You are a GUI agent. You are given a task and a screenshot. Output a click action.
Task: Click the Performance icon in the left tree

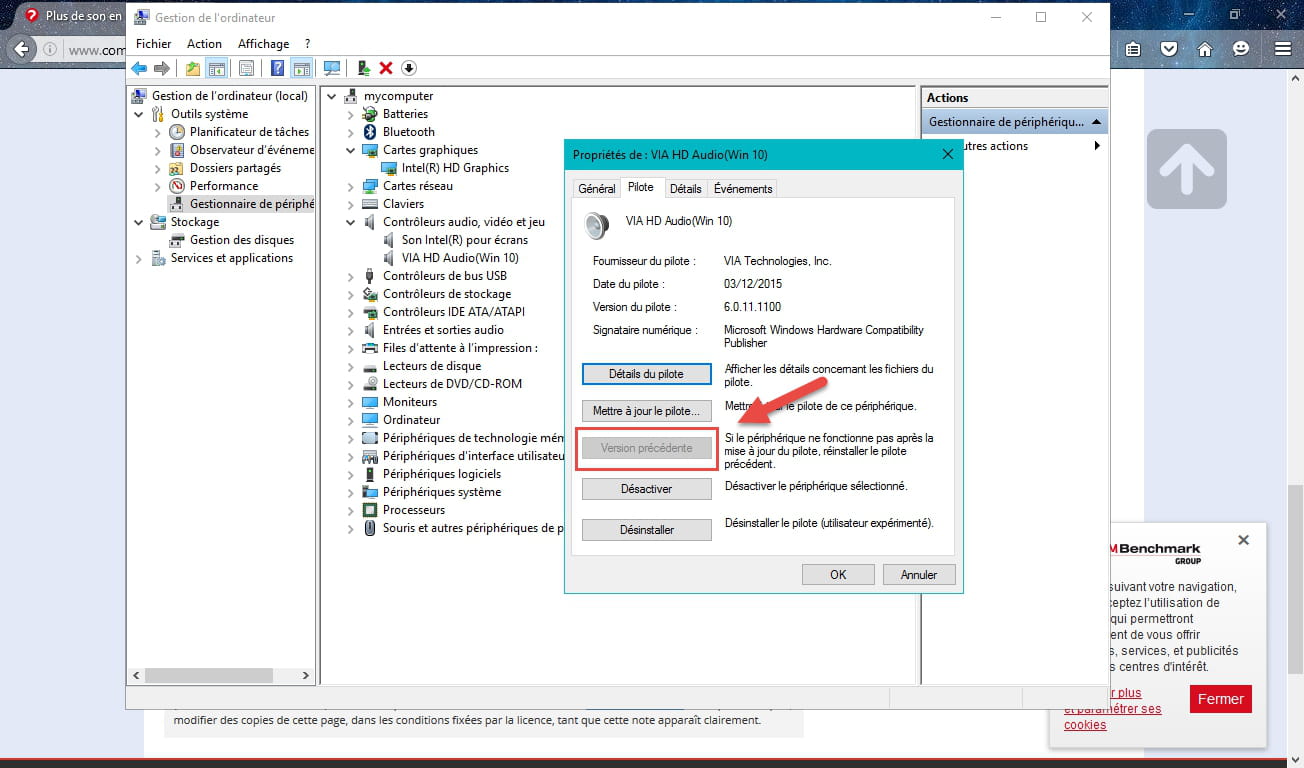coord(177,186)
